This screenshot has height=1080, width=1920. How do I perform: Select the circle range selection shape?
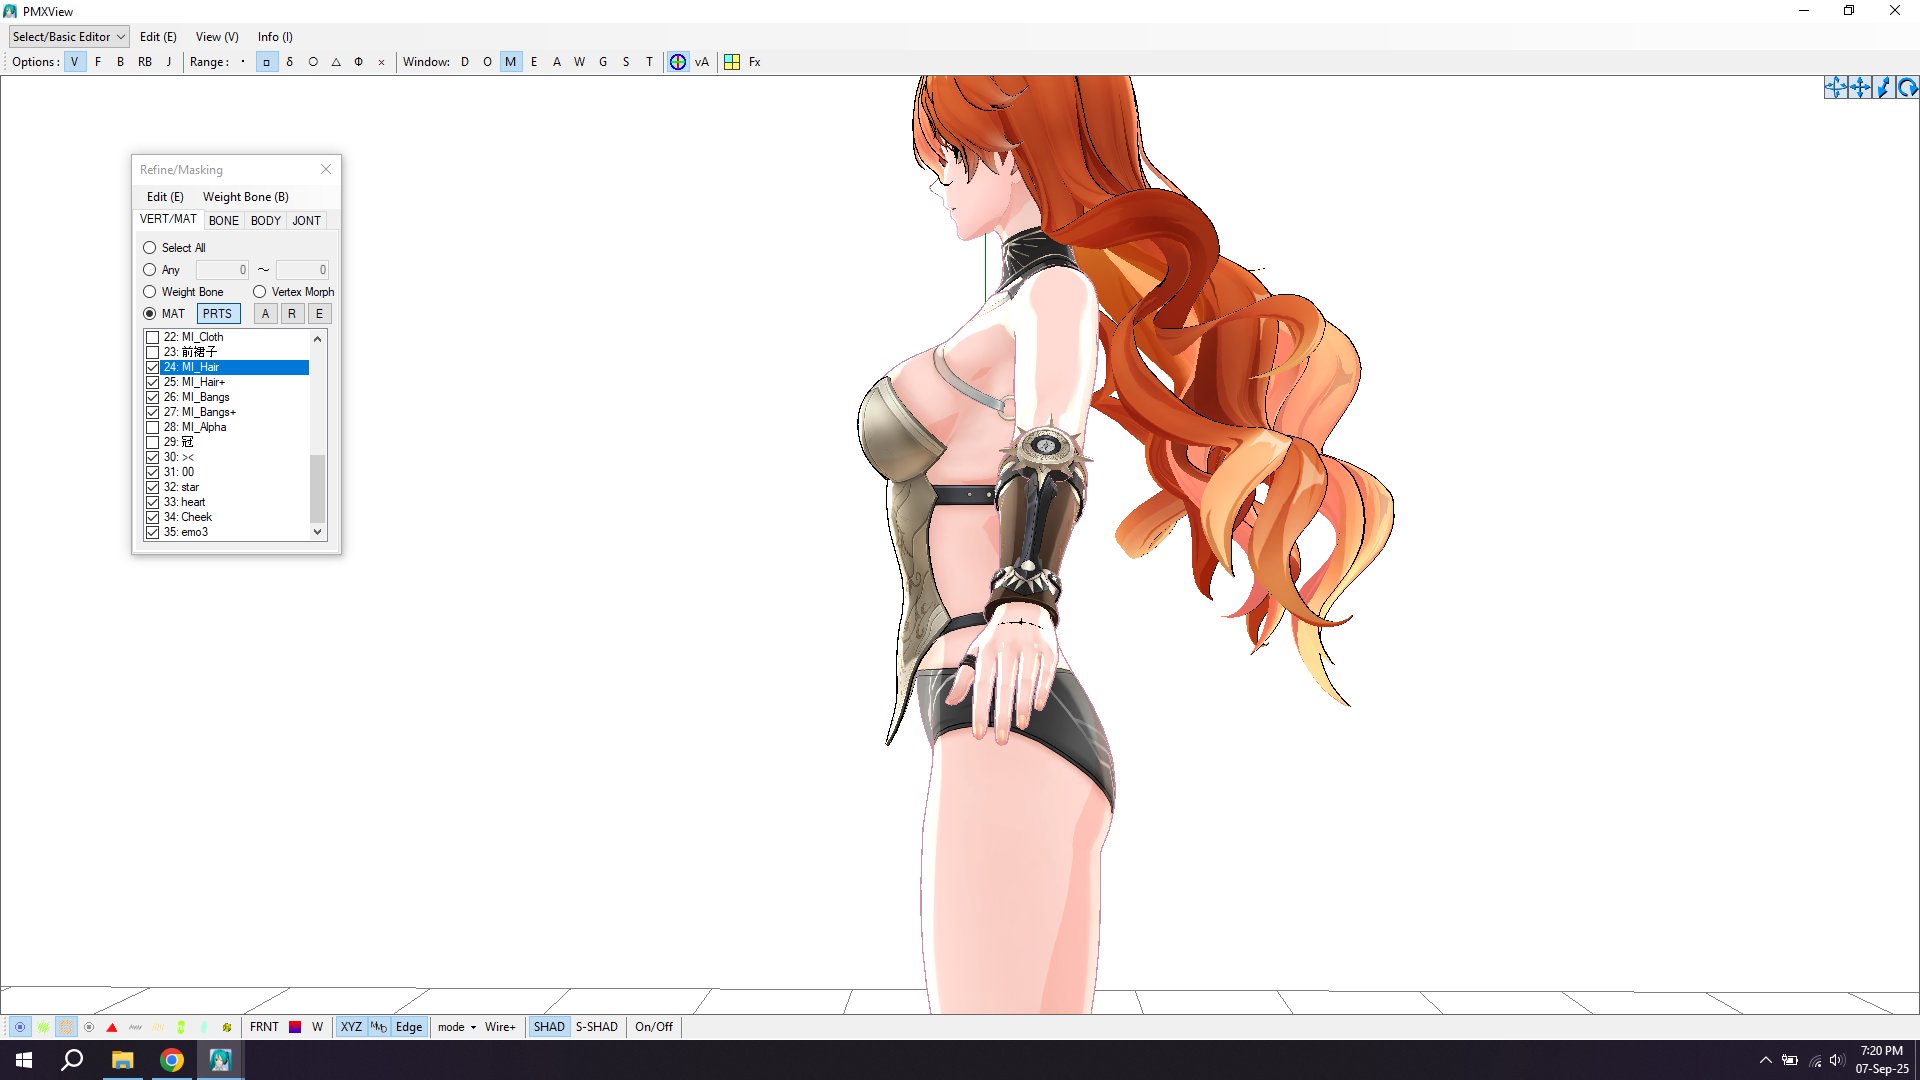click(x=313, y=62)
